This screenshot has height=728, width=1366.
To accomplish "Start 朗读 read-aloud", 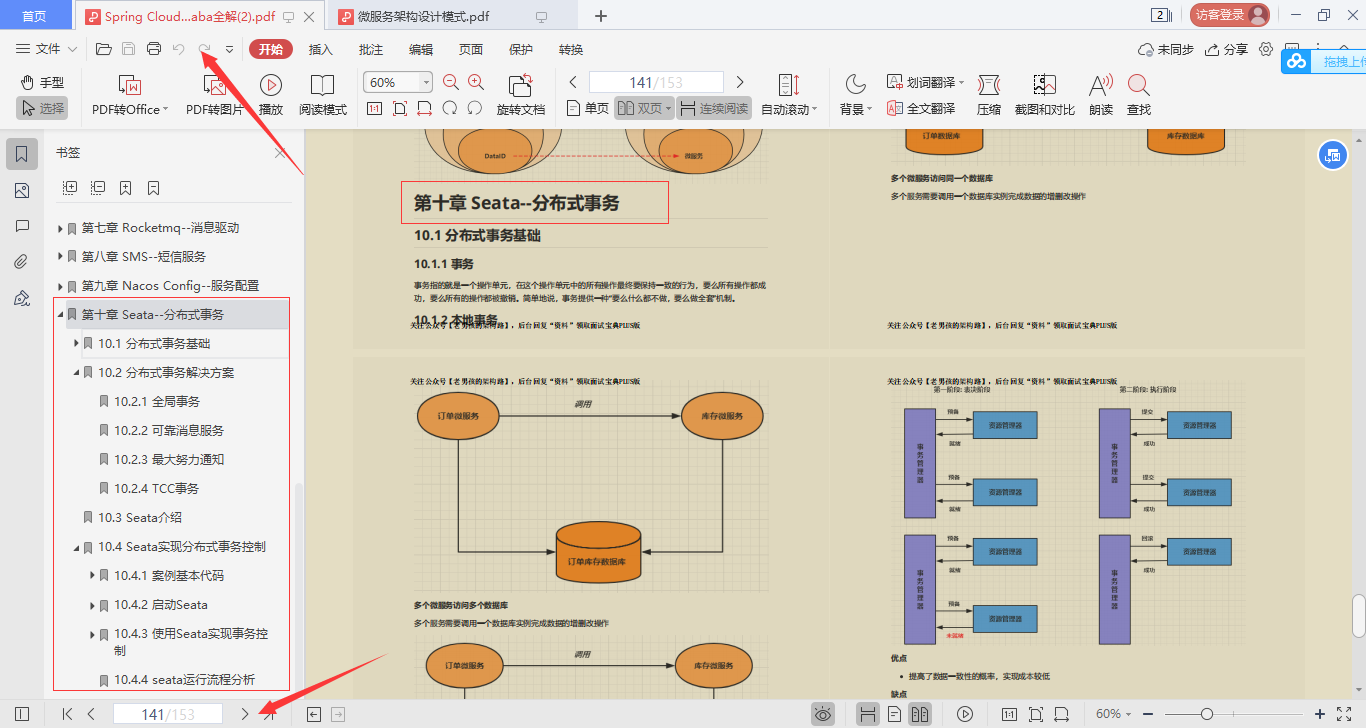I will tap(1100, 95).
